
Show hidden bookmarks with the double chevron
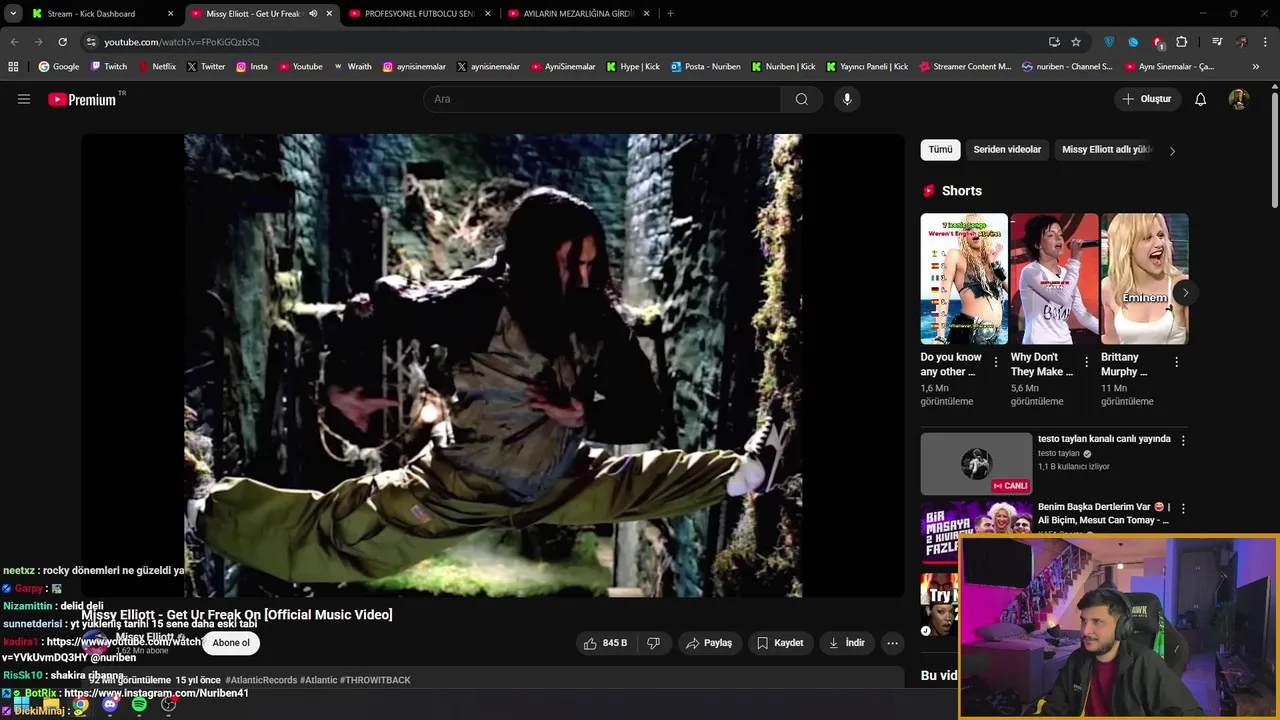[1256, 67]
